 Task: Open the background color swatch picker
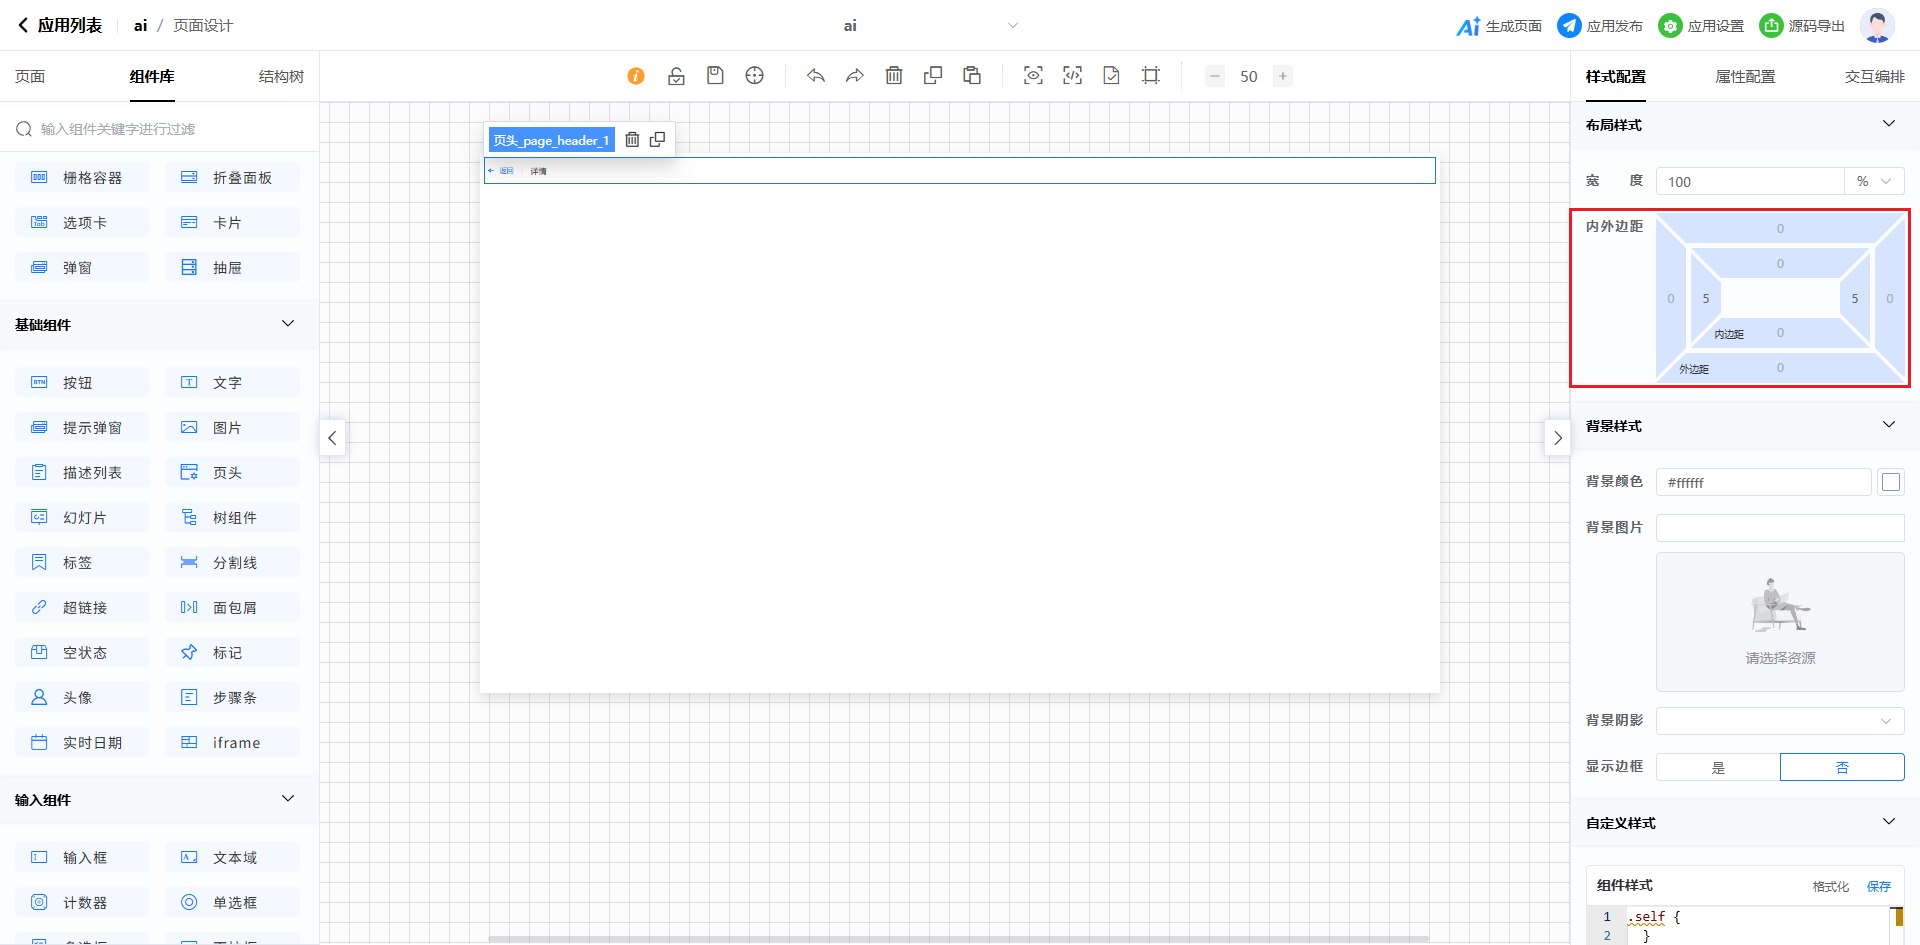click(1891, 482)
